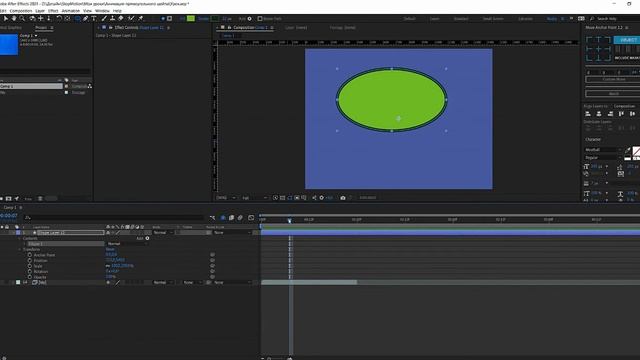Open the Effect menu

point(53,11)
